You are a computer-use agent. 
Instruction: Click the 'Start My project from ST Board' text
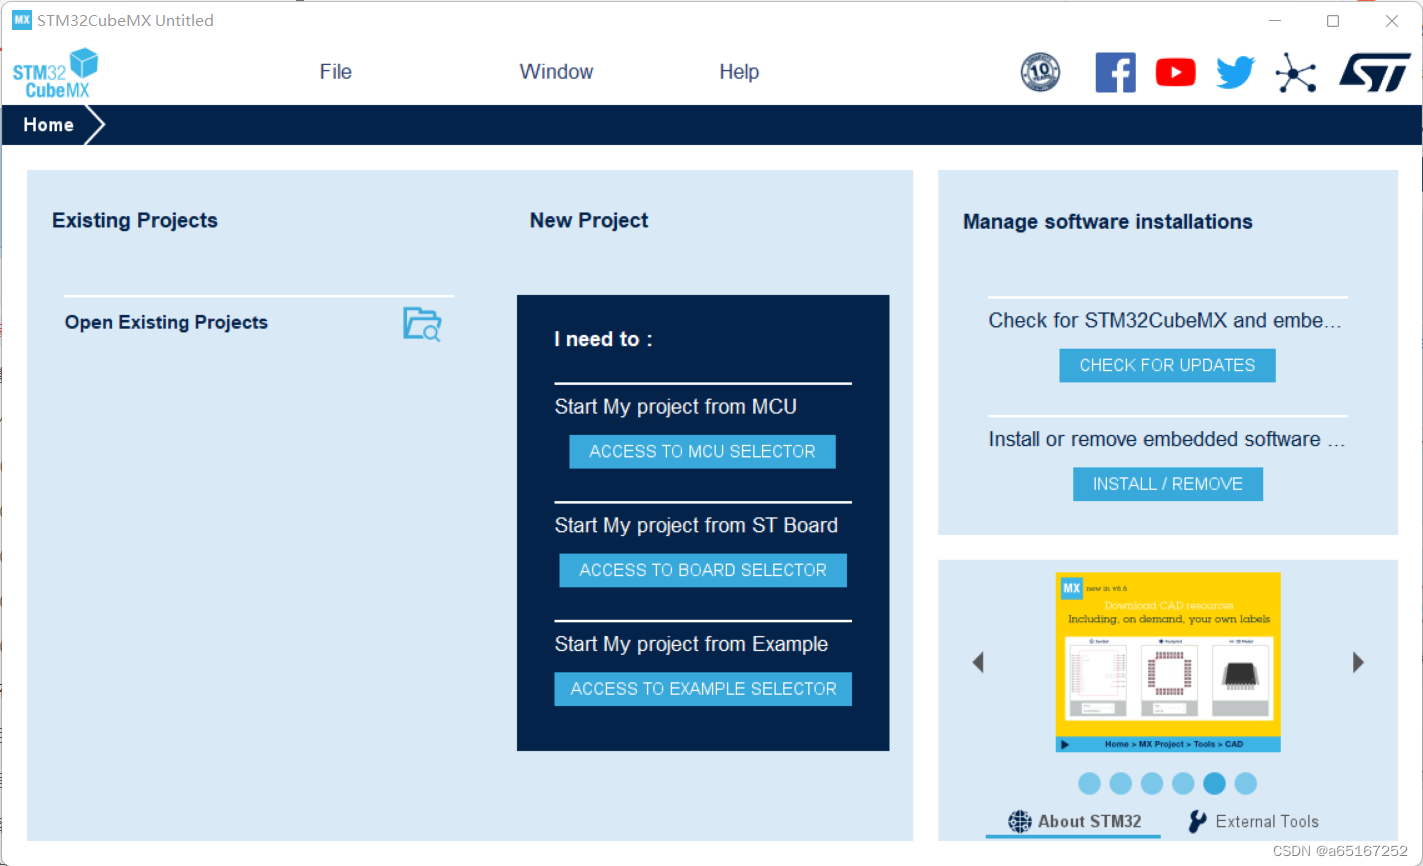696,526
